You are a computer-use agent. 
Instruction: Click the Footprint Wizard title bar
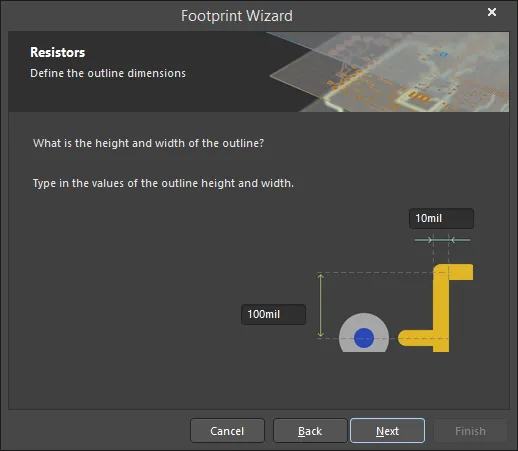pos(237,16)
